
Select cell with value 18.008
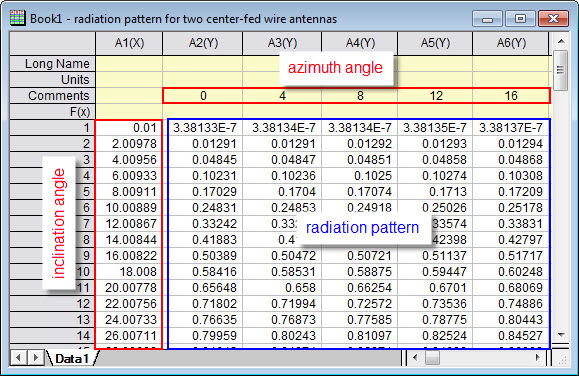click(x=129, y=272)
